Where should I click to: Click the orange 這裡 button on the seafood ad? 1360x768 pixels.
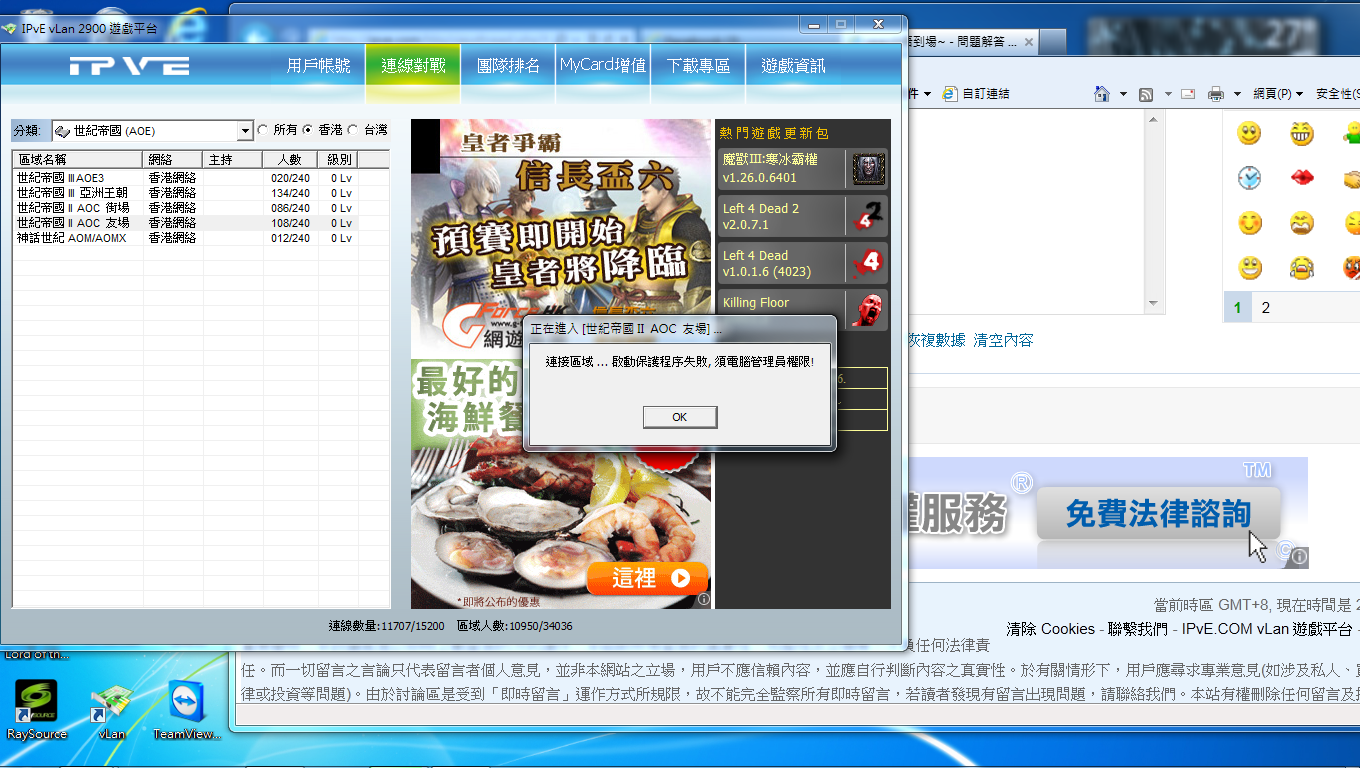coord(648,578)
